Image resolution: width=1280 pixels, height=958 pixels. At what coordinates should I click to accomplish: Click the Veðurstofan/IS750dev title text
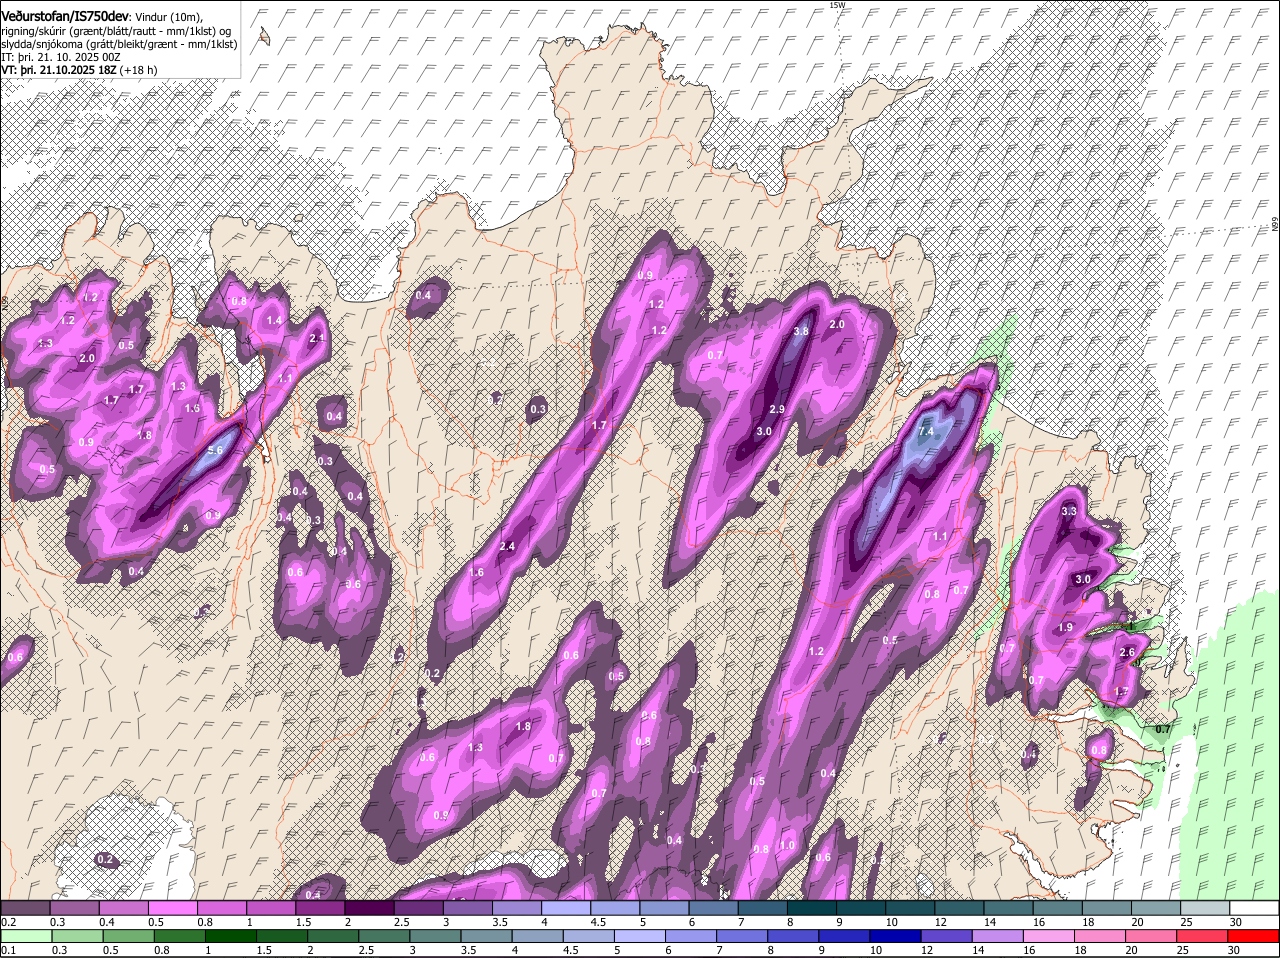65,15
